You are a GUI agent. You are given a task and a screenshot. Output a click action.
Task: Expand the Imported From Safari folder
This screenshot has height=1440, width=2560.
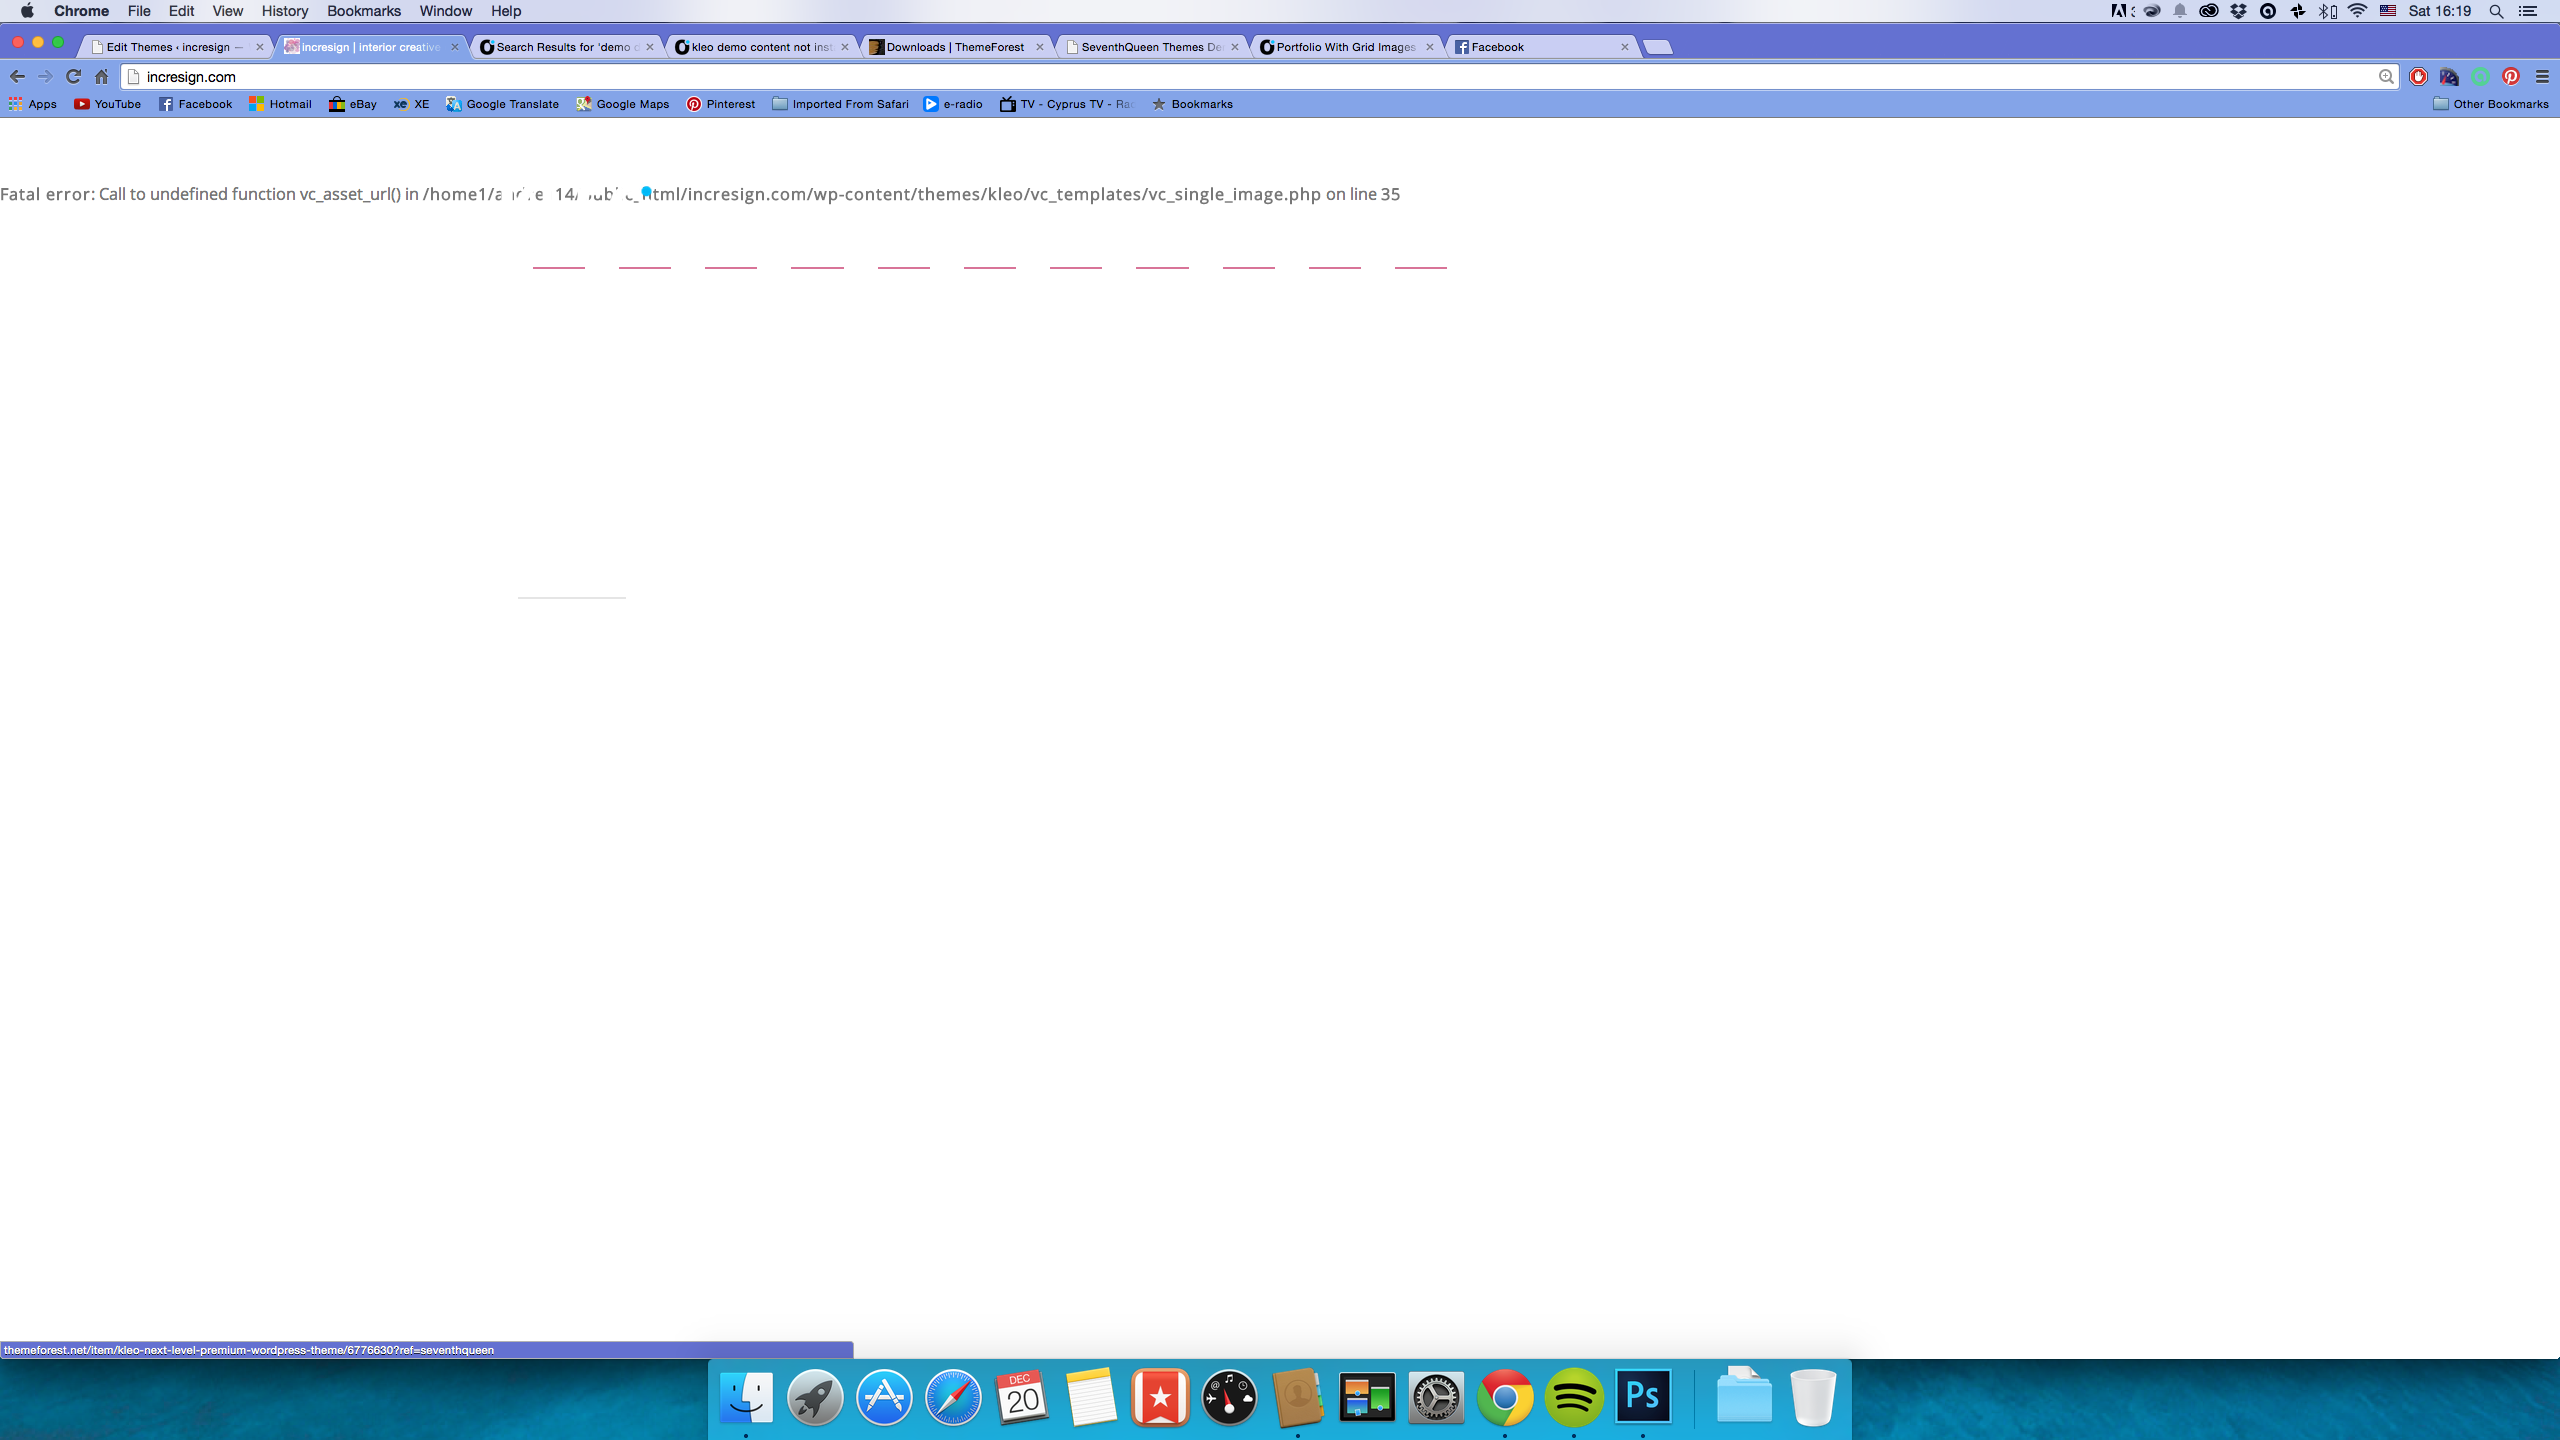tap(840, 104)
